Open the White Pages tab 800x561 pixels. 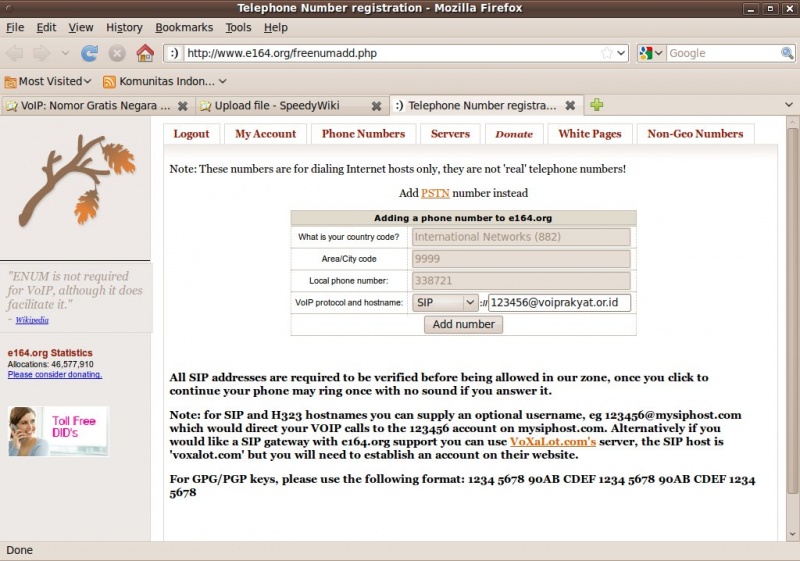(589, 134)
